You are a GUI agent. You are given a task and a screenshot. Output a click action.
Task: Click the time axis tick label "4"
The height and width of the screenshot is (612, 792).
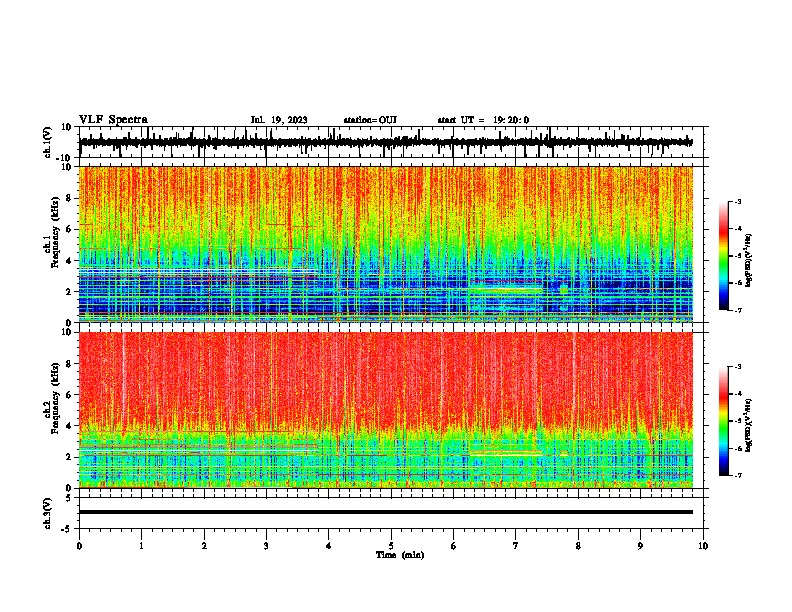[329, 546]
